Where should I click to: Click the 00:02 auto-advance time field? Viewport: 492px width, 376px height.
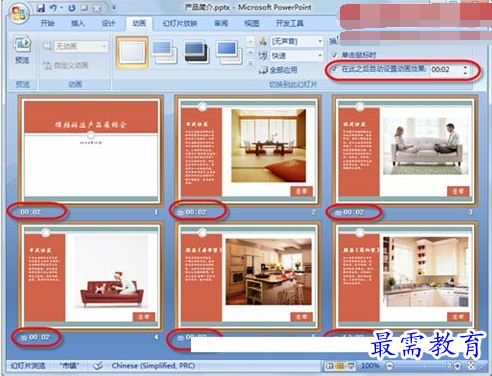click(445, 69)
